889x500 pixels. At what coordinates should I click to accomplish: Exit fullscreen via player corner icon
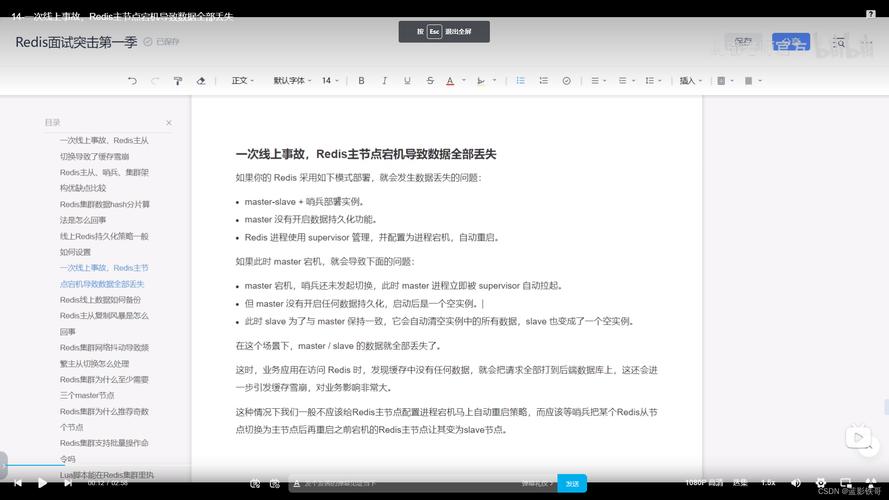[870, 482]
